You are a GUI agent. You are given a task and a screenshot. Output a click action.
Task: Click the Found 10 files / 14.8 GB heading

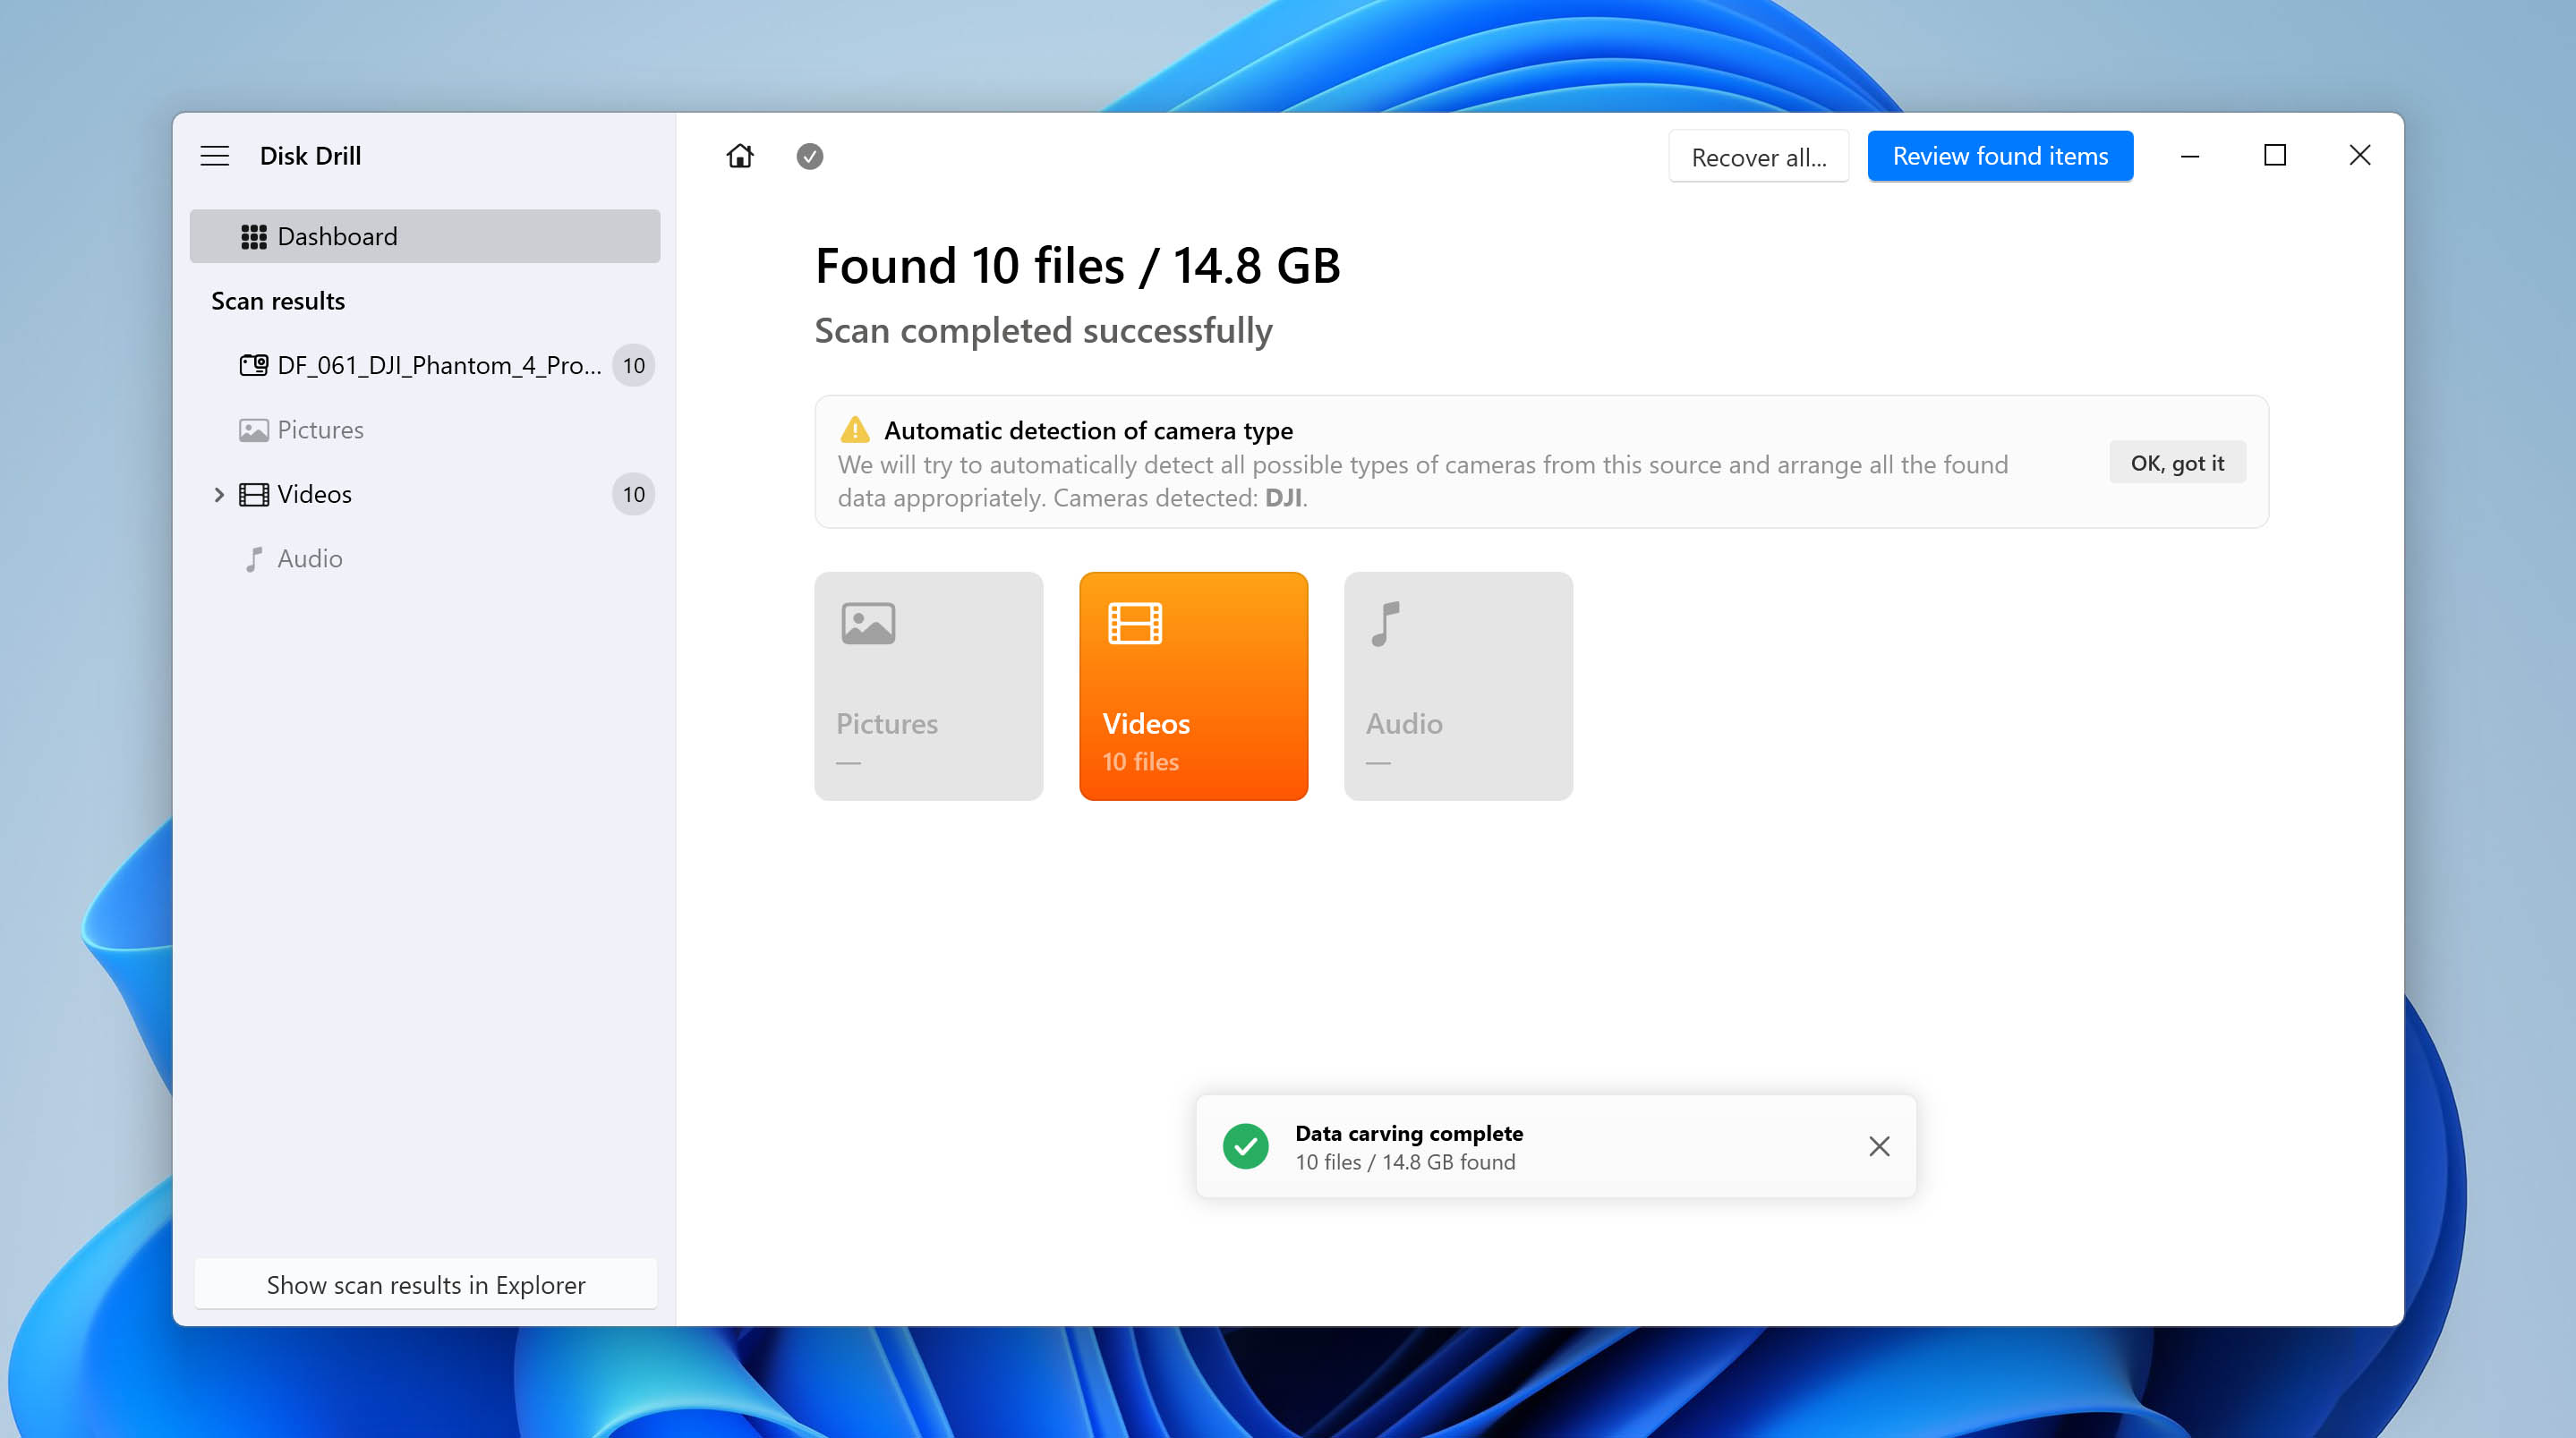[x=1077, y=266]
